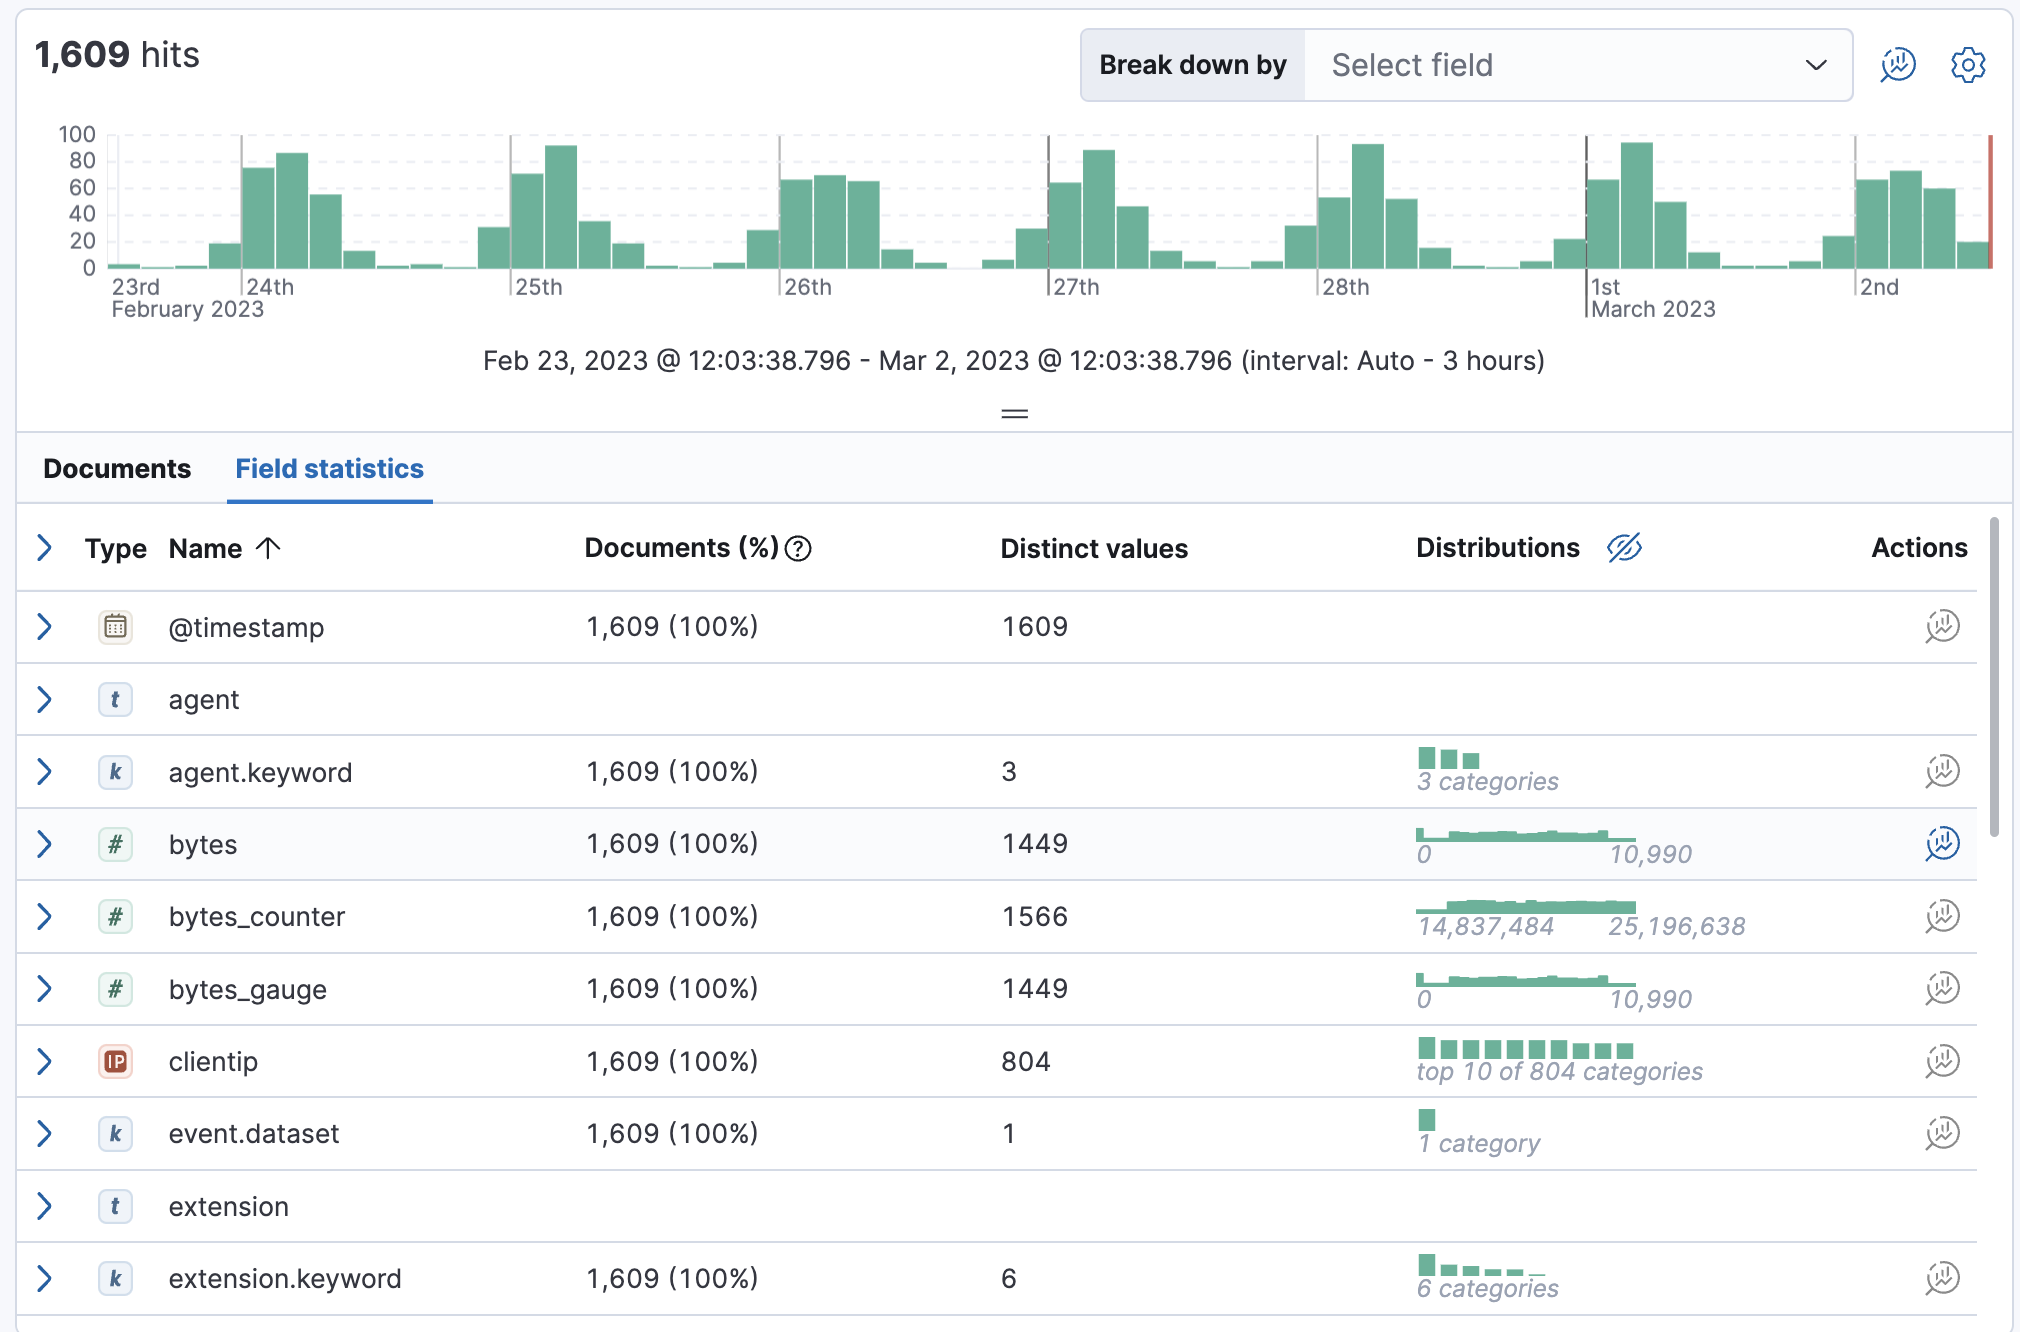Screen dimensions: 2020x1332
Task: Toggle the Distributions visibility eye icon
Action: click(x=1624, y=548)
